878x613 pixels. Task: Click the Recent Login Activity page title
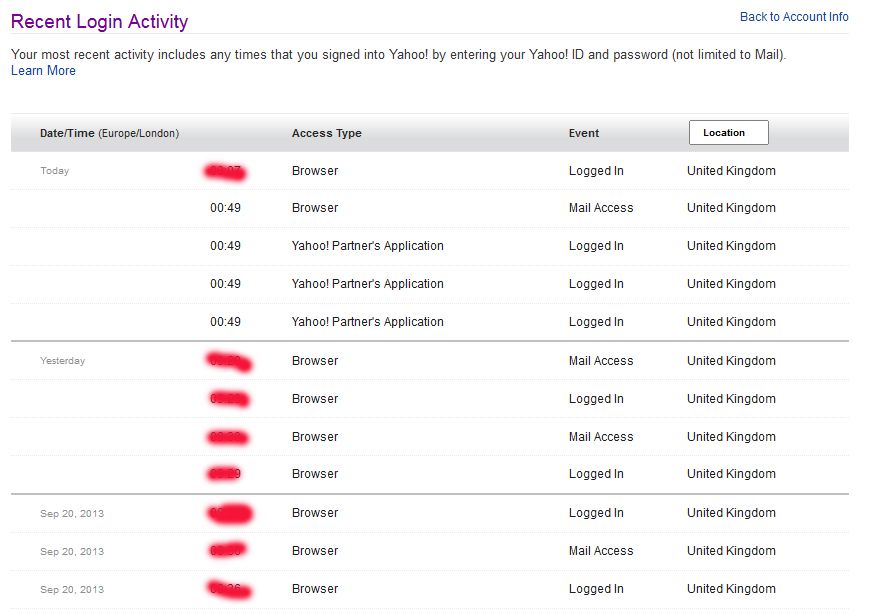(99, 21)
